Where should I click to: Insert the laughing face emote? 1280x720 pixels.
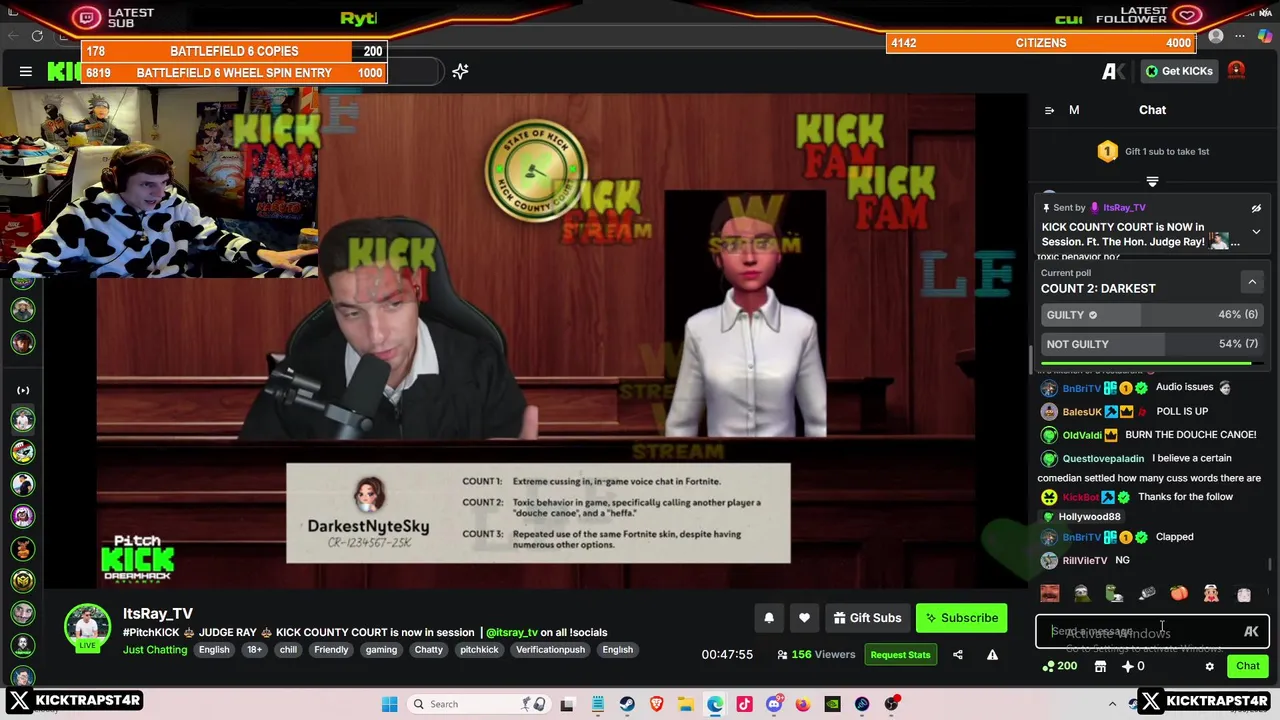coord(1050,594)
